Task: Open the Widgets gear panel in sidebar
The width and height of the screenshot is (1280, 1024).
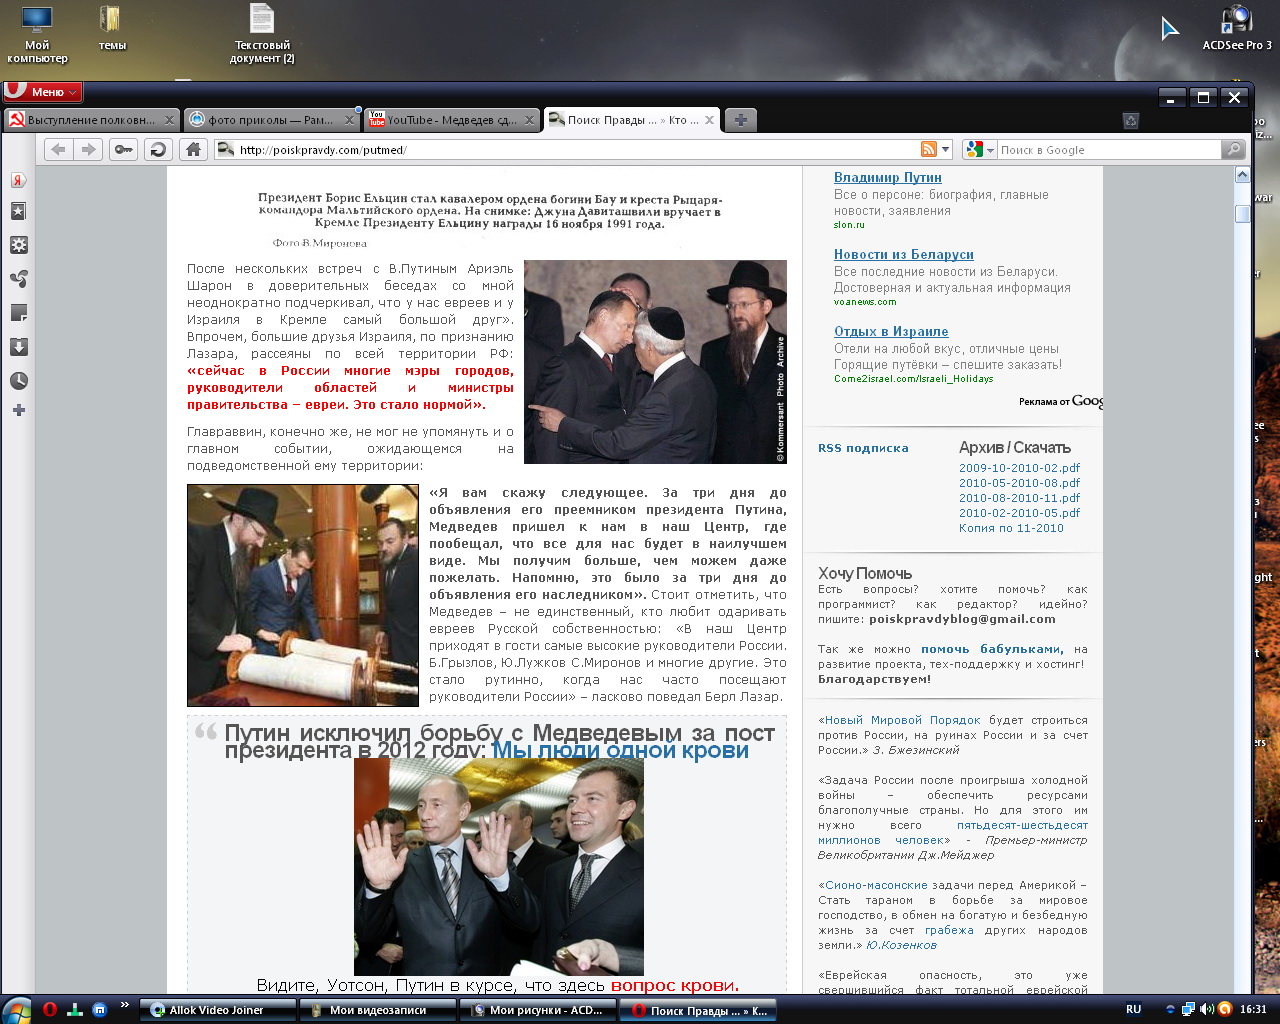Action: 18,245
